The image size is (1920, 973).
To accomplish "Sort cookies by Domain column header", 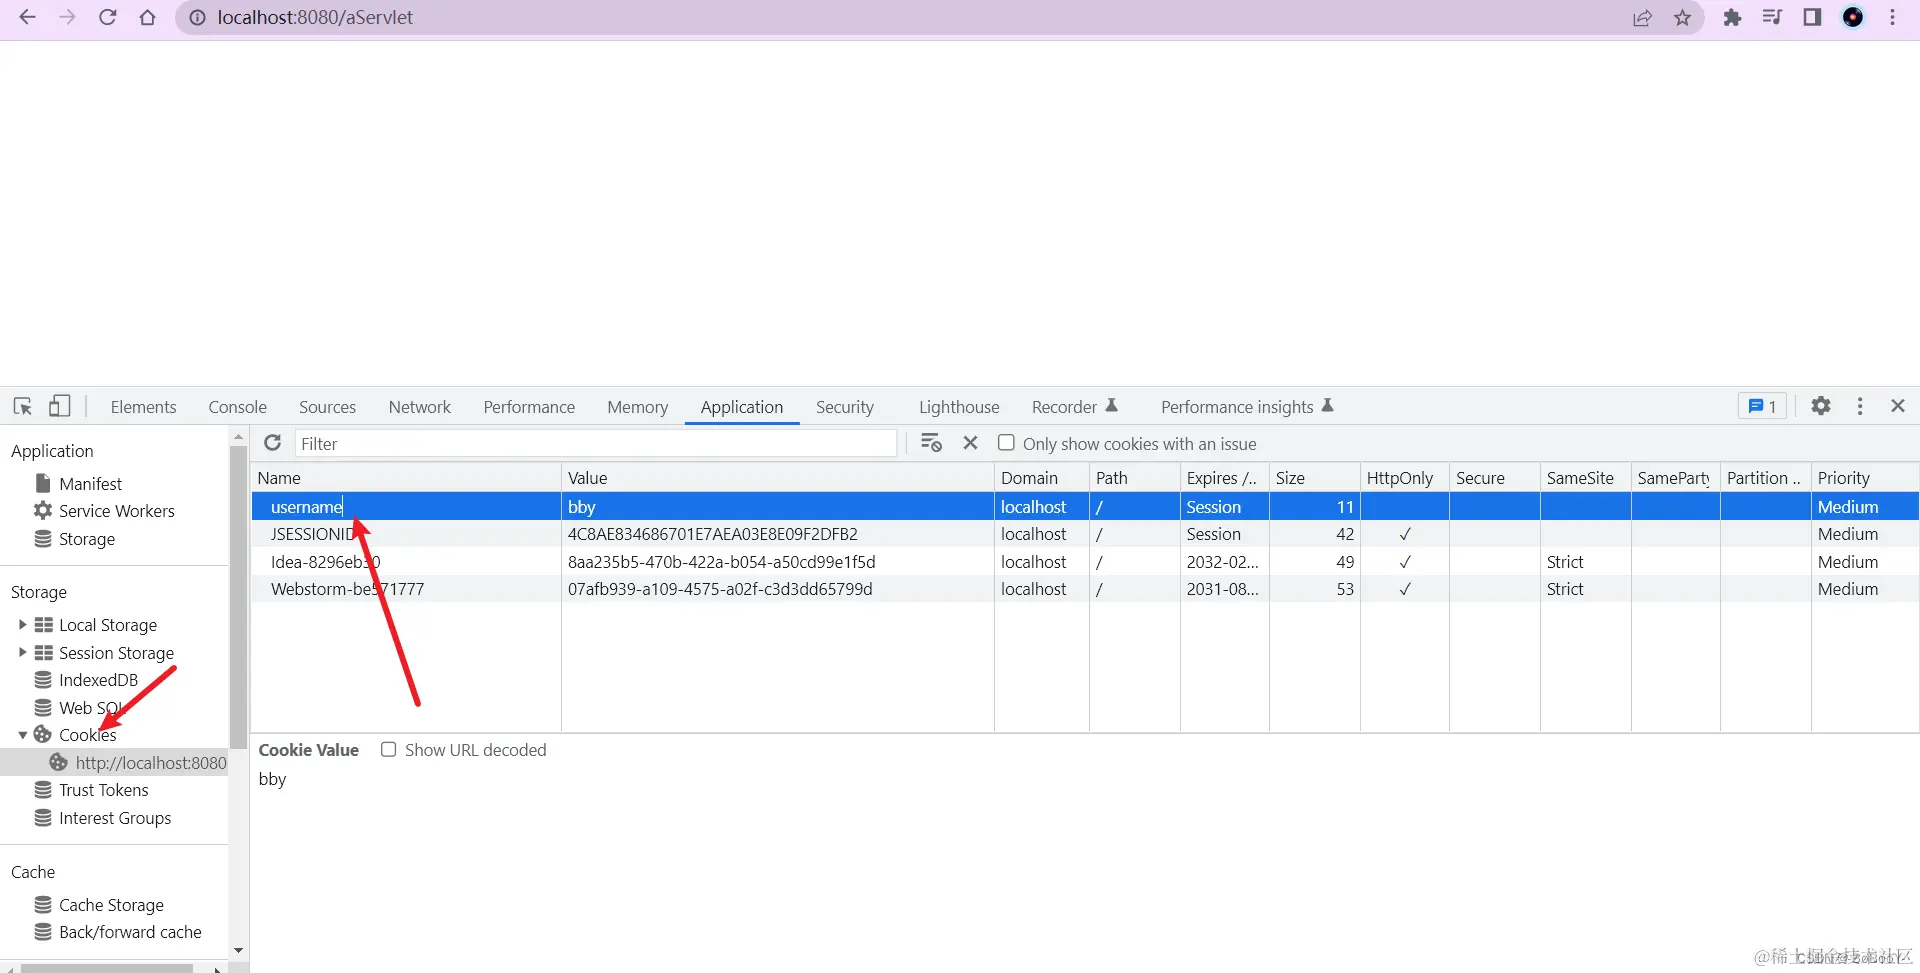I will pyautogui.click(x=1041, y=478).
